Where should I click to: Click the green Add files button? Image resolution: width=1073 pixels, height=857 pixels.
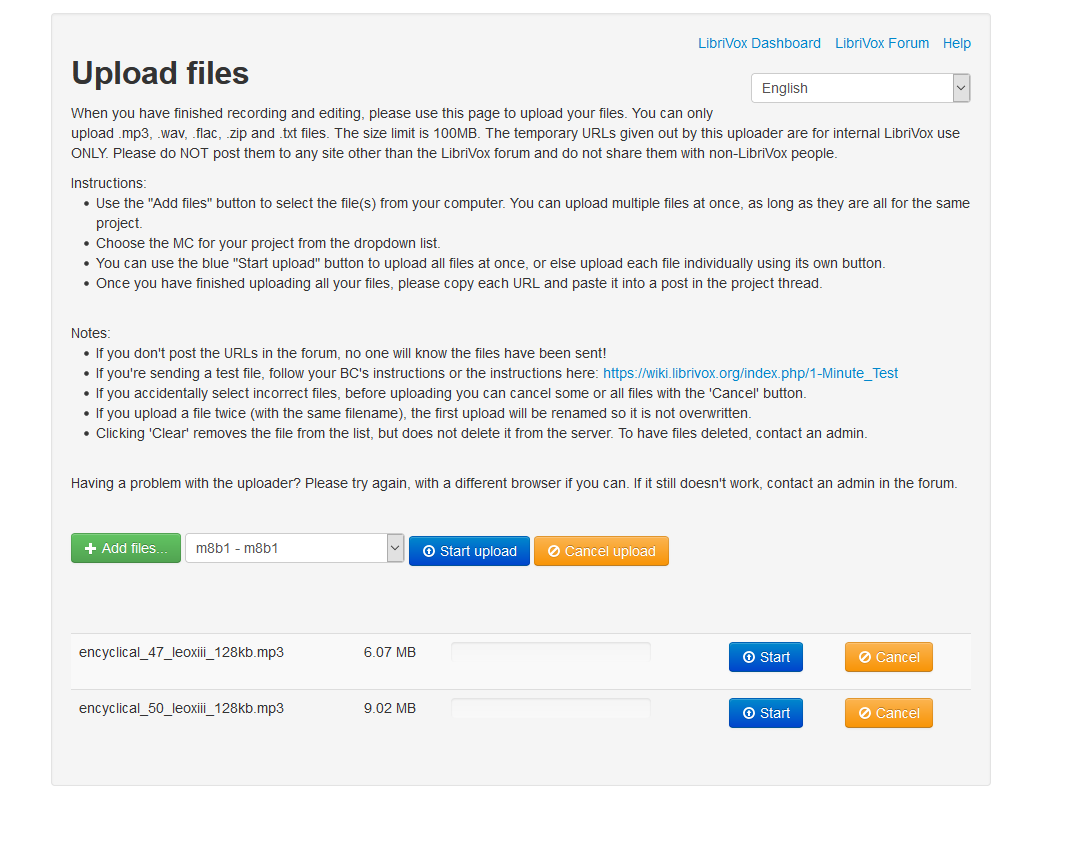coord(126,548)
